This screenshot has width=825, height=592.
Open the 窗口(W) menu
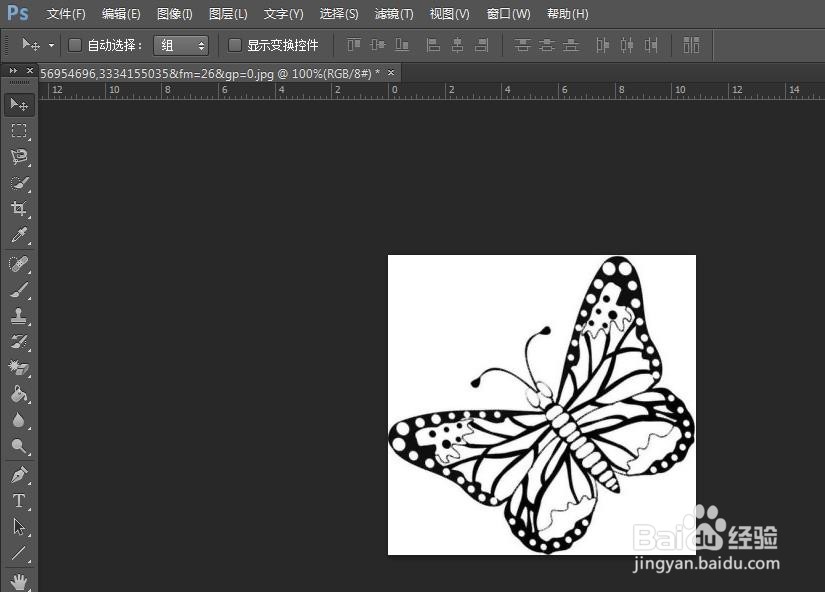508,14
